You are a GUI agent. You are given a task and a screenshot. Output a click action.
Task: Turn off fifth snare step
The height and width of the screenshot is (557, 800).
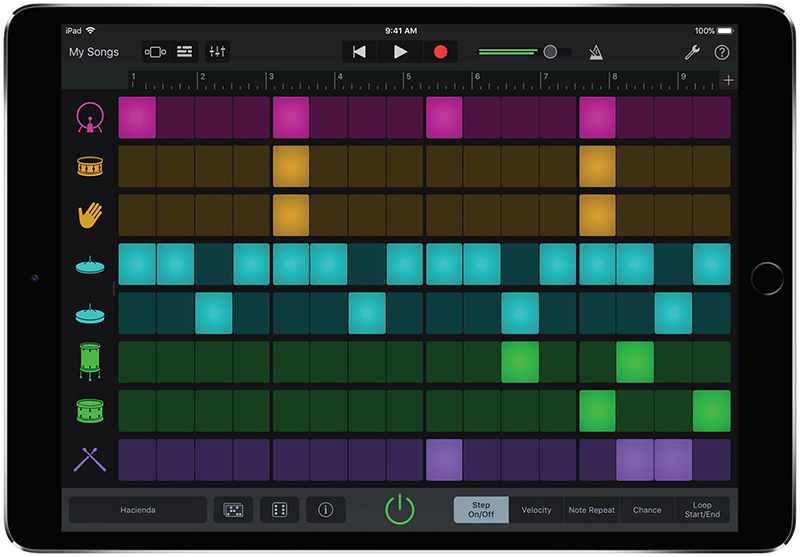291,166
